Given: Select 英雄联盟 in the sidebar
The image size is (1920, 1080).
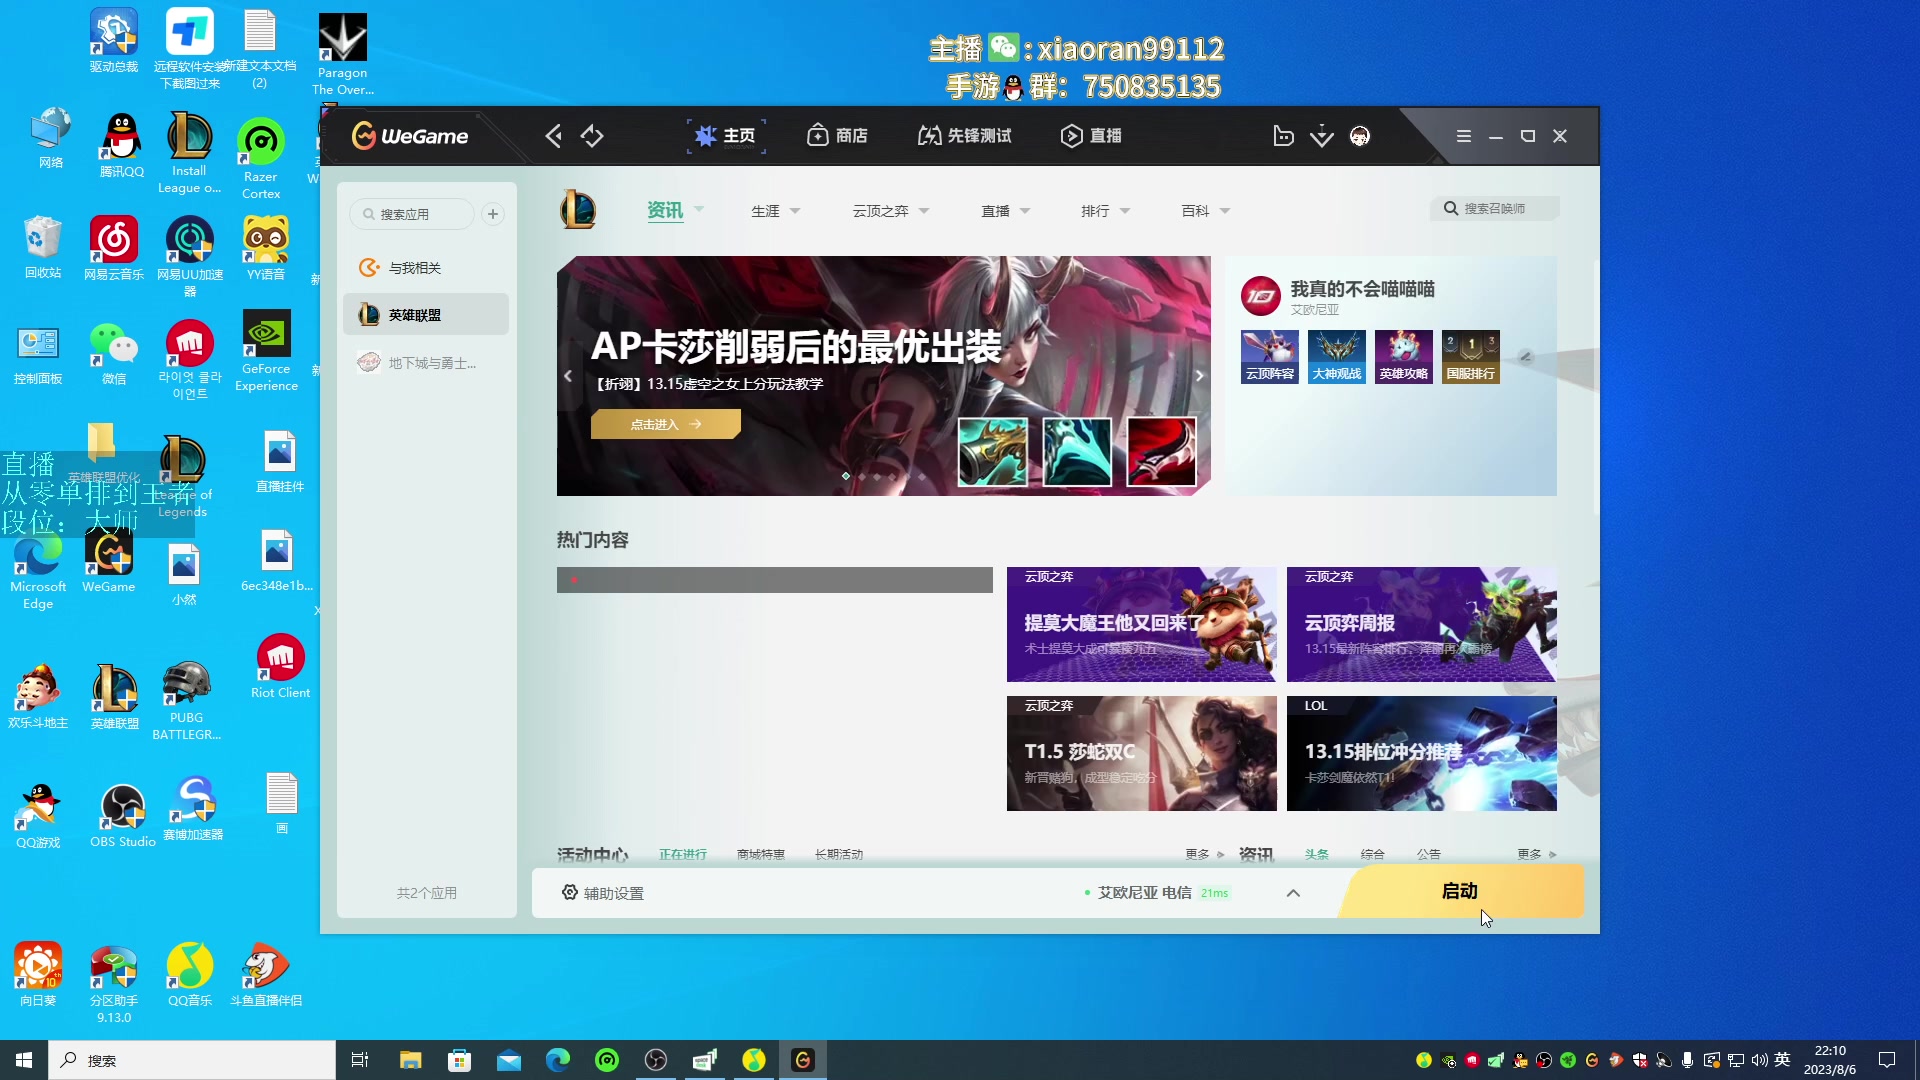Looking at the screenshot, I should 426,315.
